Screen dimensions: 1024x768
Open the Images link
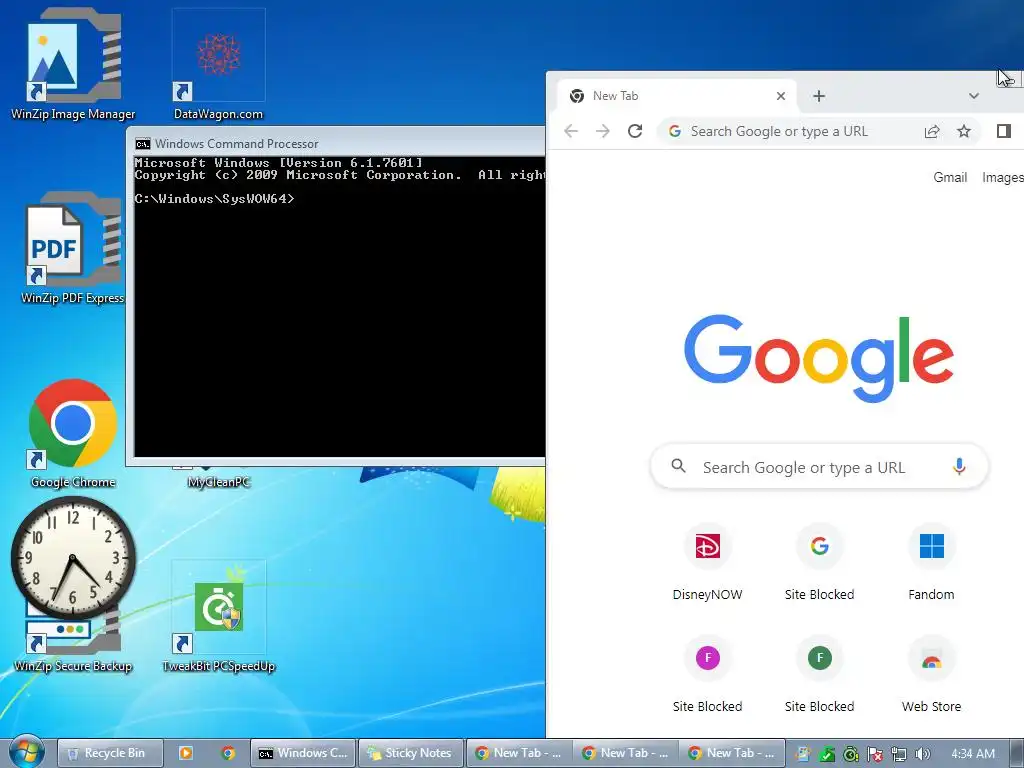(1003, 177)
